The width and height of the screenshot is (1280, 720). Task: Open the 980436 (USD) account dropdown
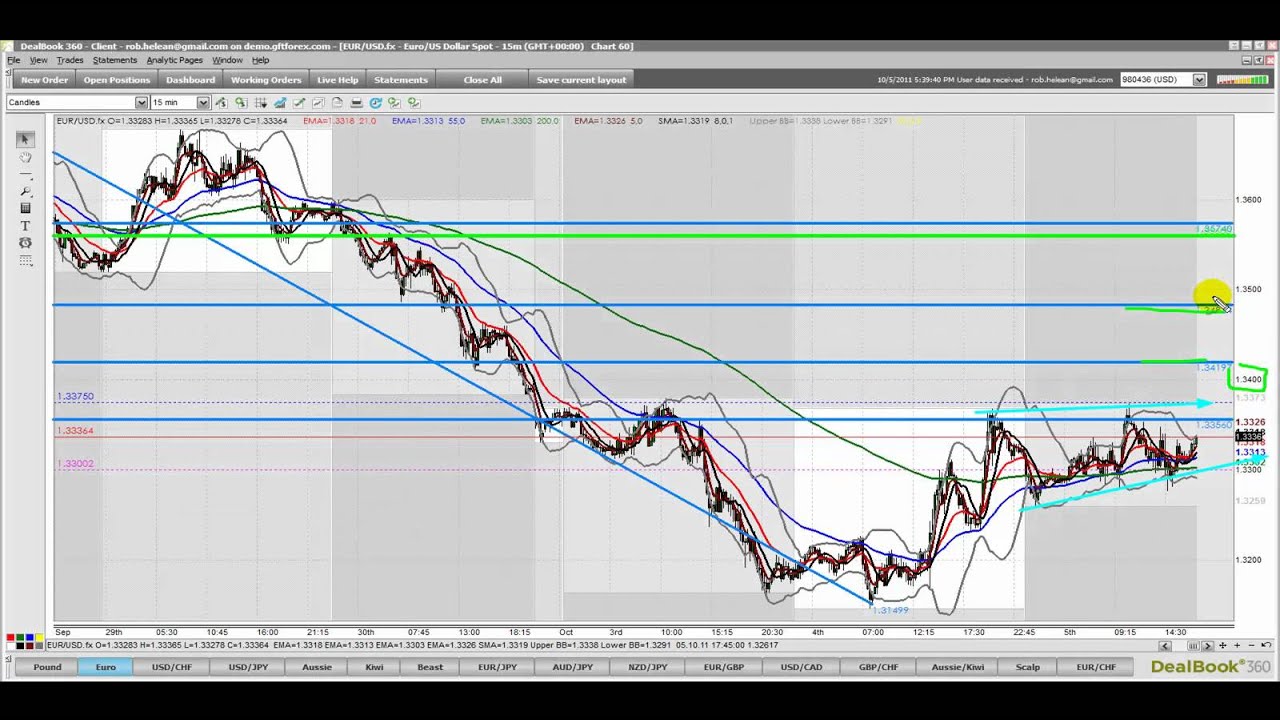(x=1199, y=80)
